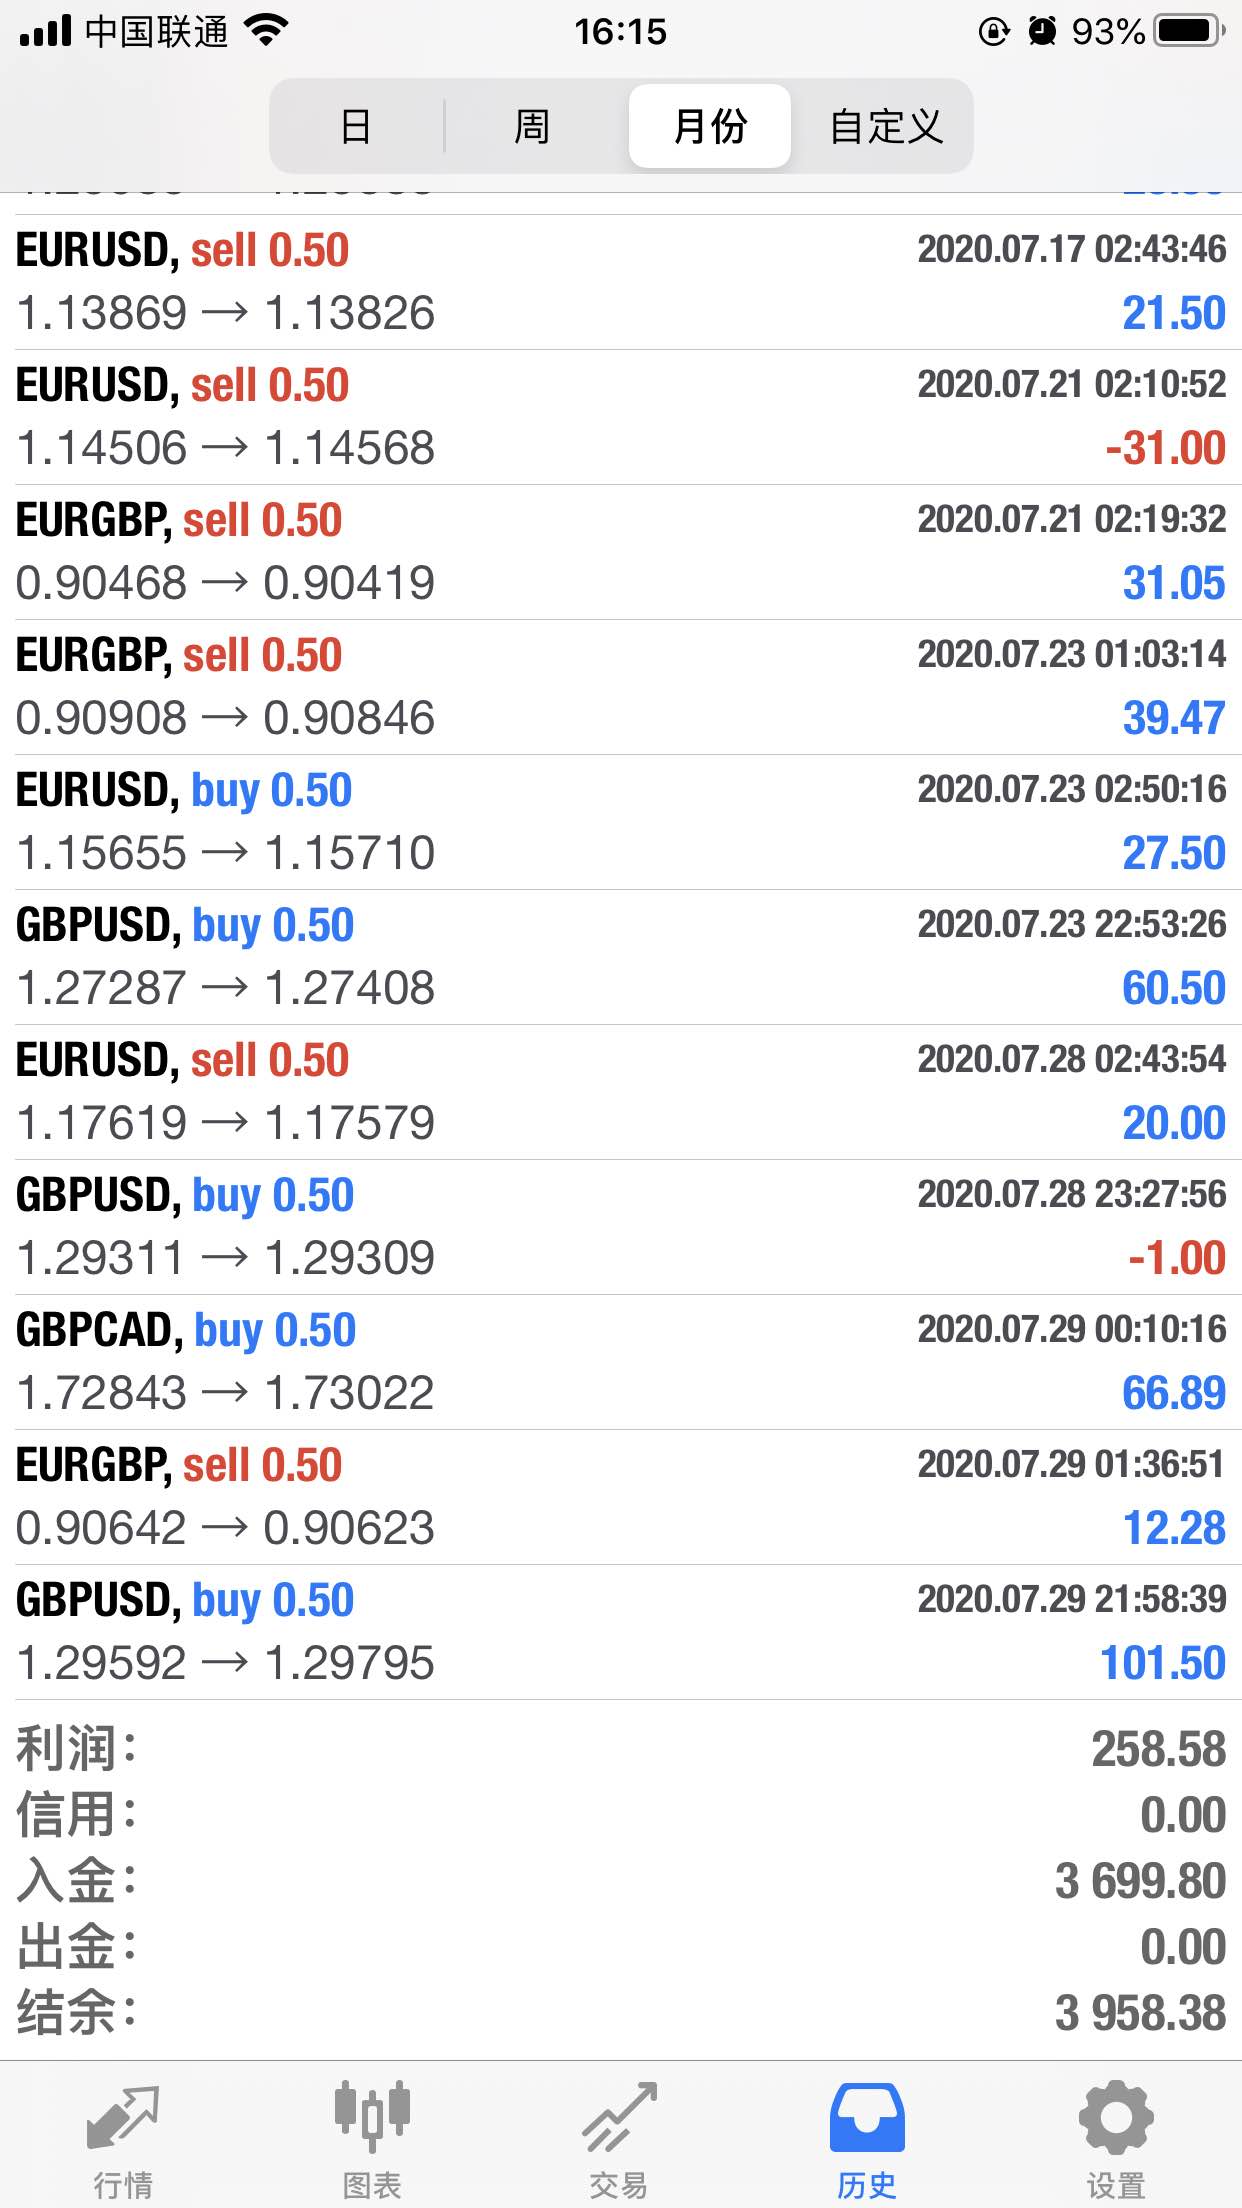Open the GBPUSD trade with 101.50 profit

(621, 1632)
